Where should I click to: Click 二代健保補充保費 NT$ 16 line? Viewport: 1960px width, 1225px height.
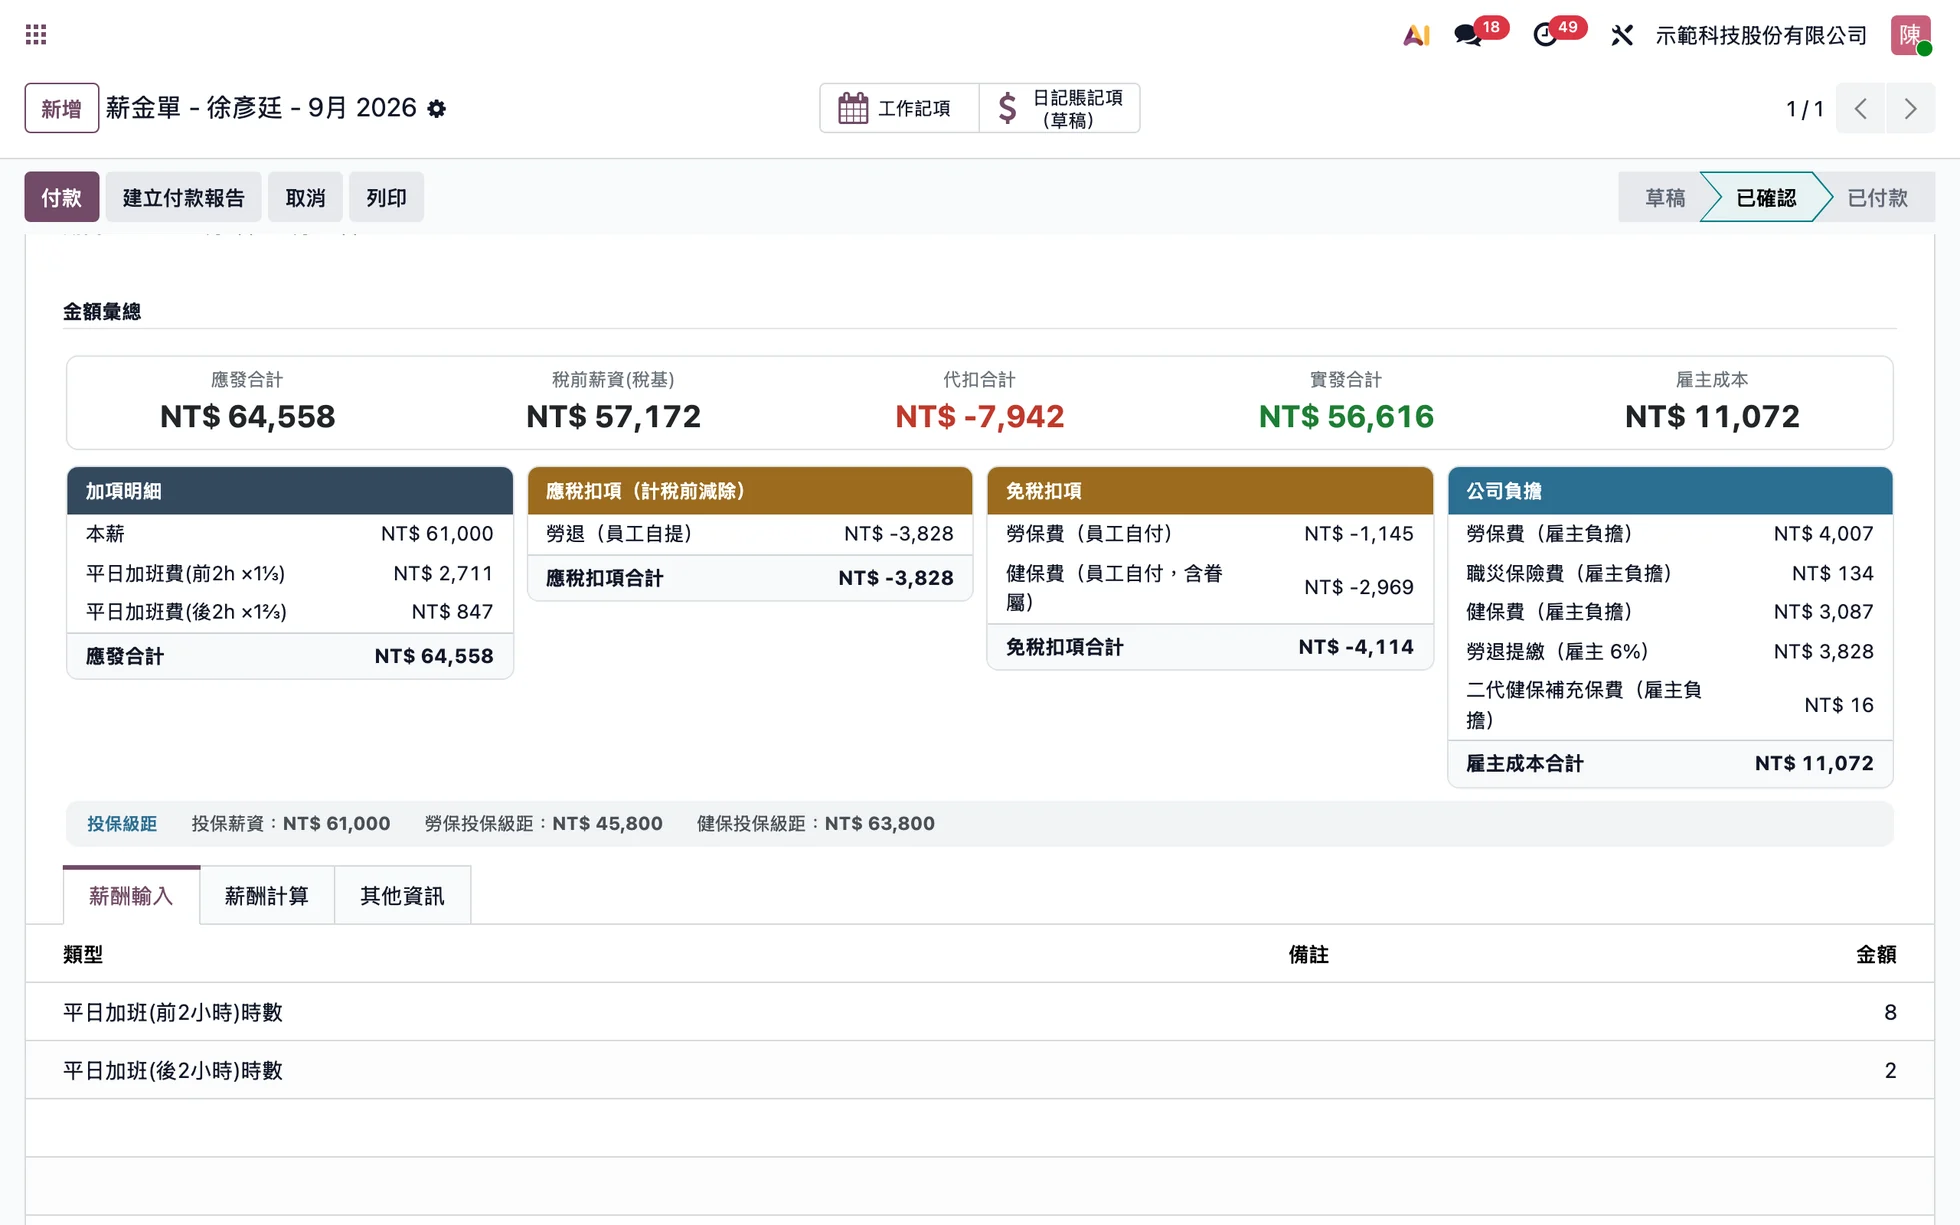pyautogui.click(x=1670, y=705)
